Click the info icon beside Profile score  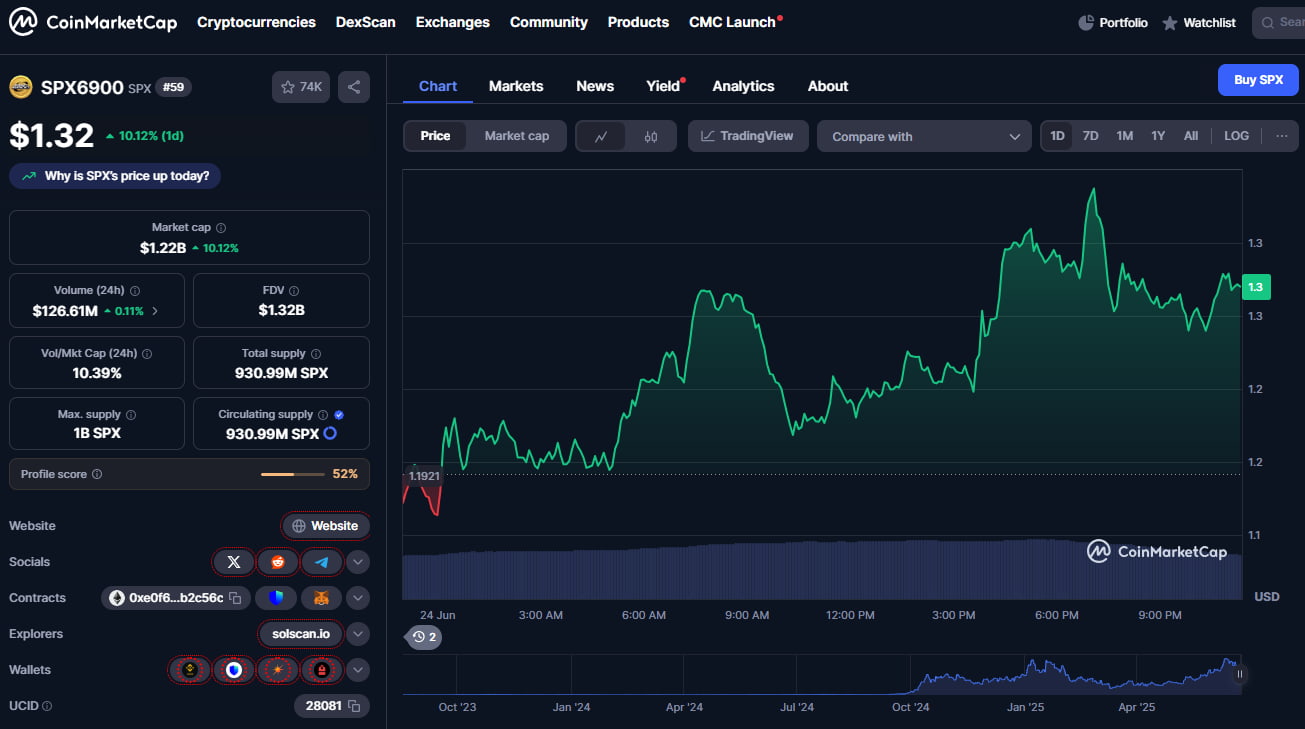[97, 475]
